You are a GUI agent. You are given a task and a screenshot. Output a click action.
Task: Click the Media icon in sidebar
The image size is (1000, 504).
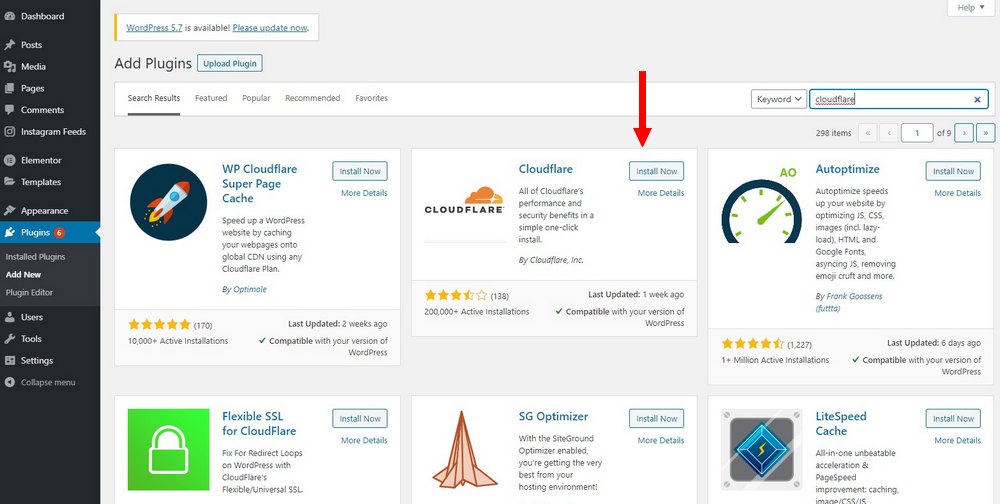point(10,66)
